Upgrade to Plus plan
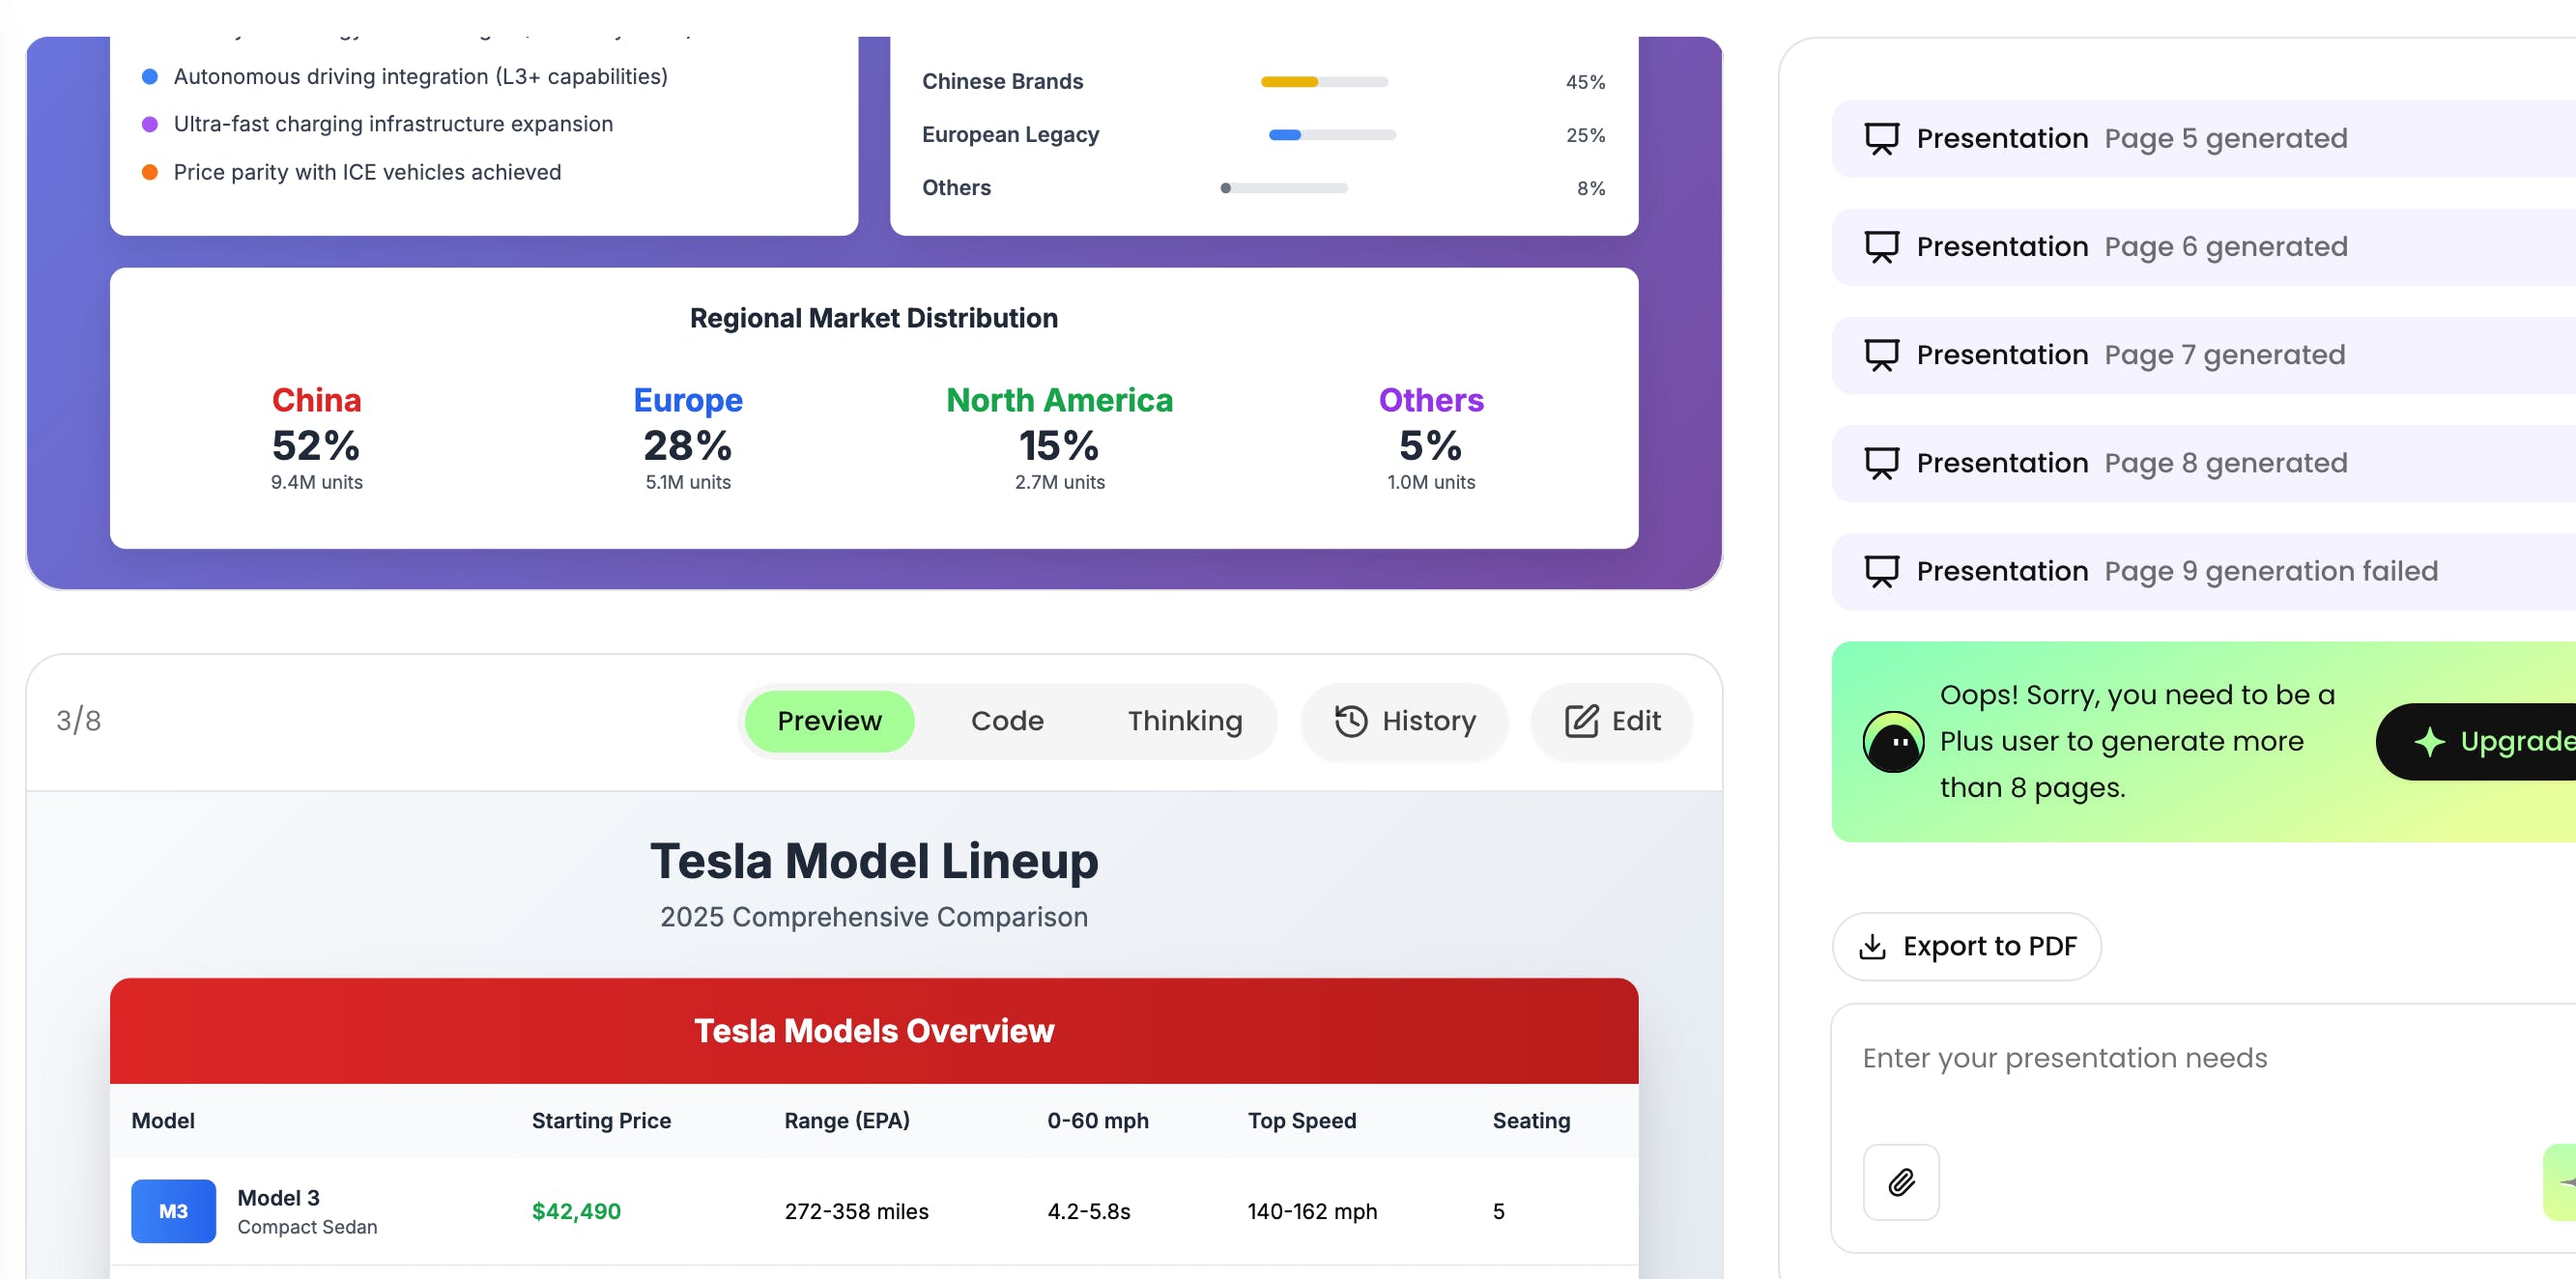 [2476, 741]
